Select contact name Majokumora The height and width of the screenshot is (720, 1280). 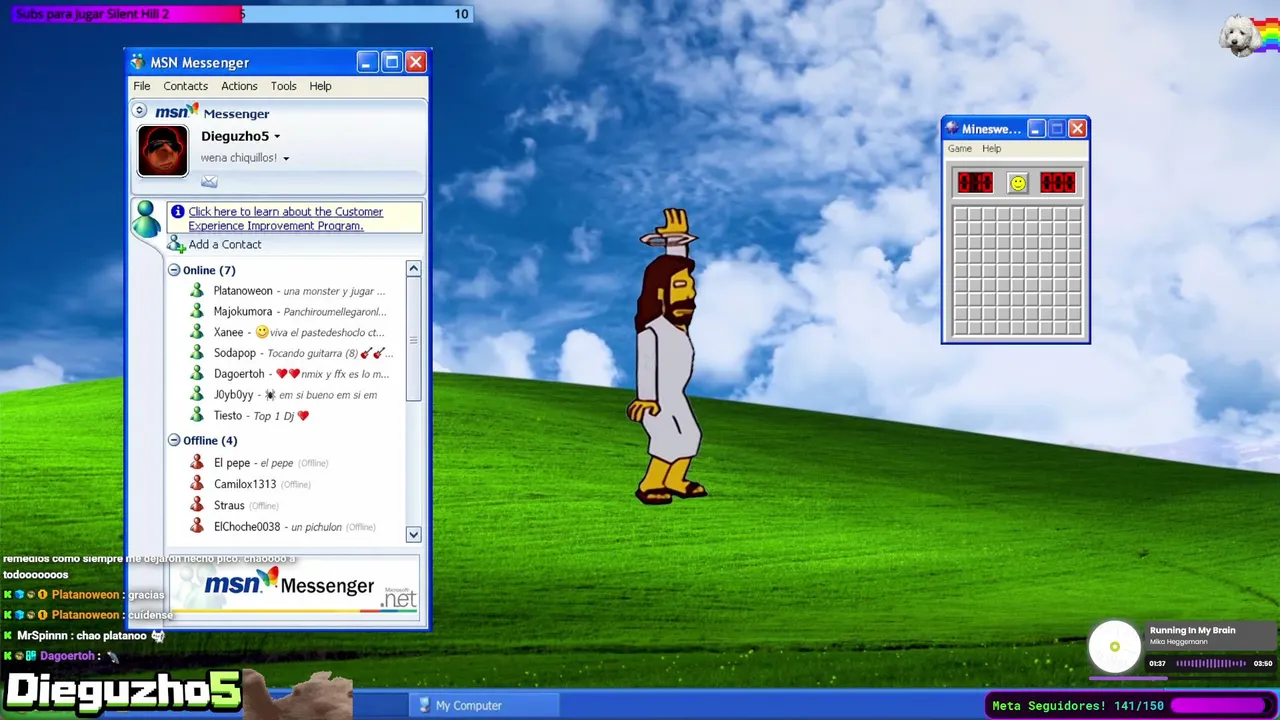coord(243,312)
